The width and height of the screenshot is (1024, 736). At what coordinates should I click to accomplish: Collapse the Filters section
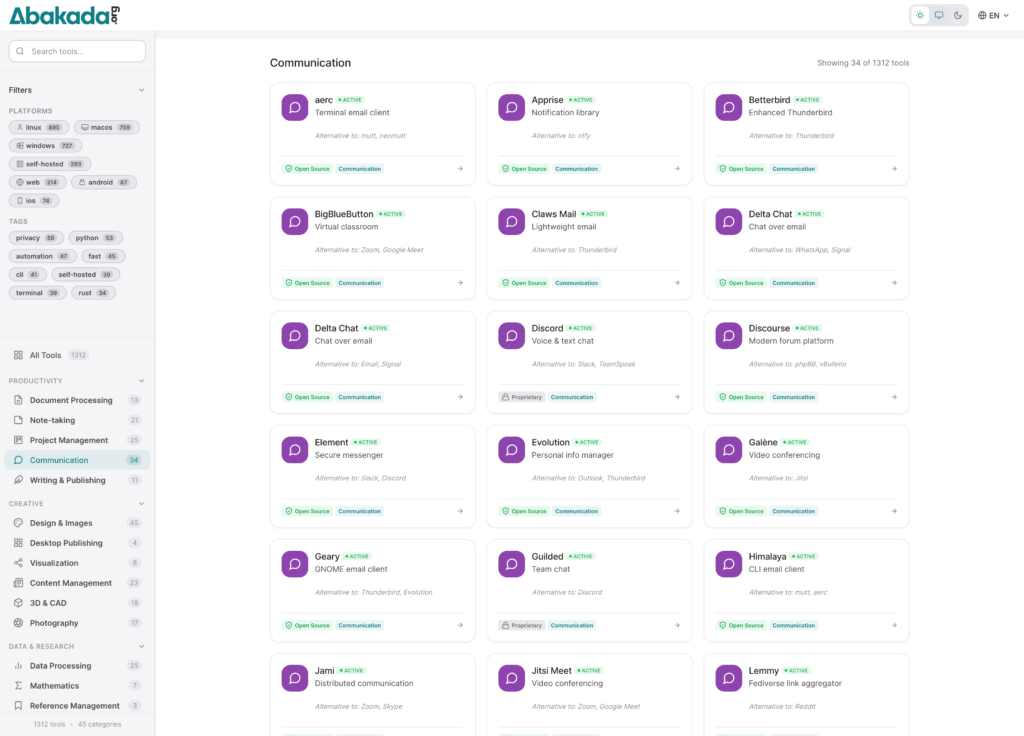pyautogui.click(x=141, y=90)
